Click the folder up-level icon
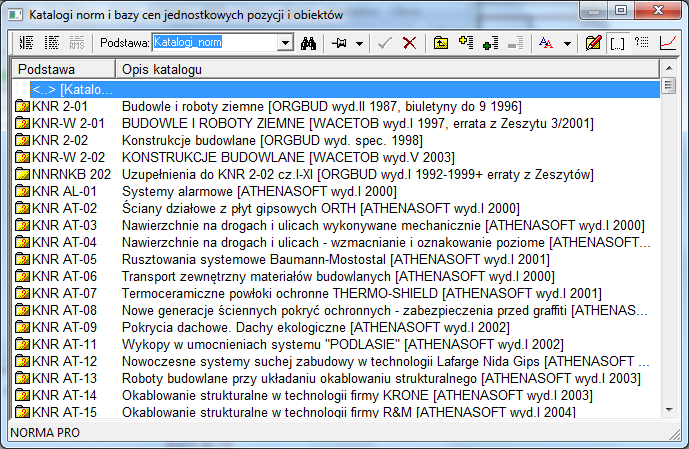The image size is (689, 449). coord(441,43)
